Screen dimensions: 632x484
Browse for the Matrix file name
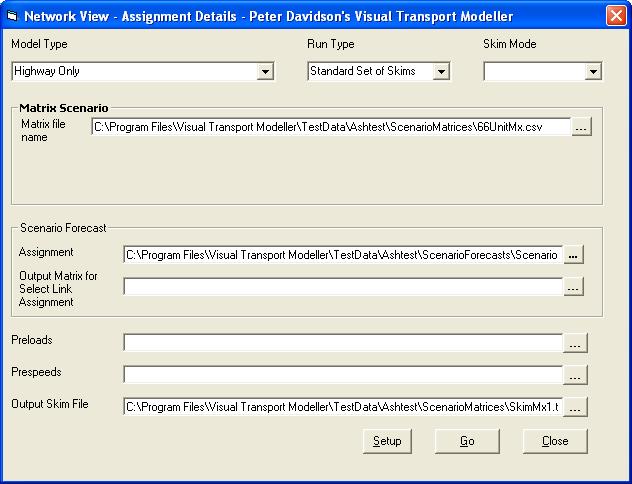pos(581,127)
